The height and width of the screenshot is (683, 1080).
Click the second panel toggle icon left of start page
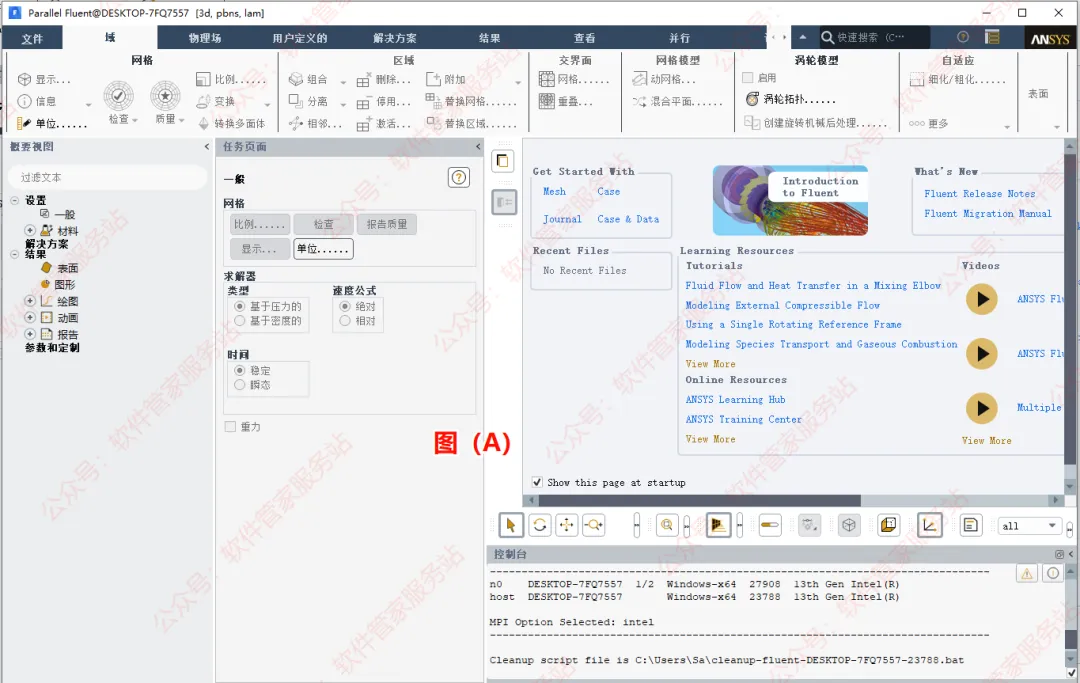(504, 202)
